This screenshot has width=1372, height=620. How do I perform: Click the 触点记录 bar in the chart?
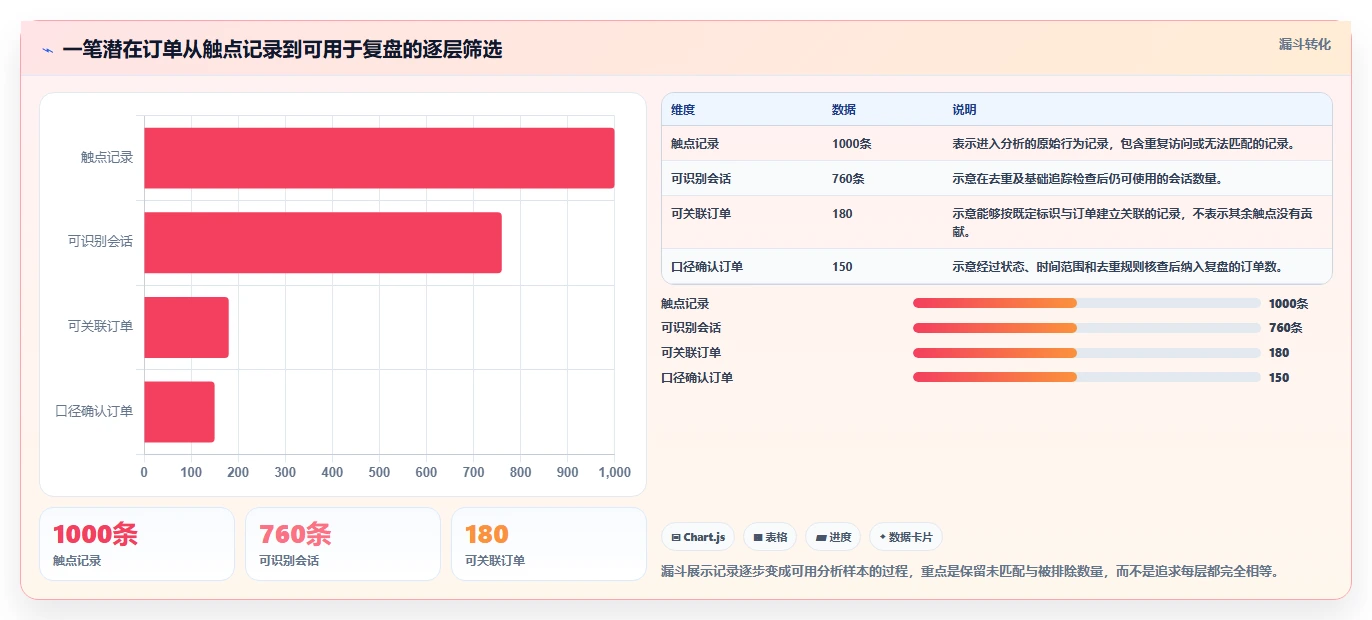(379, 158)
